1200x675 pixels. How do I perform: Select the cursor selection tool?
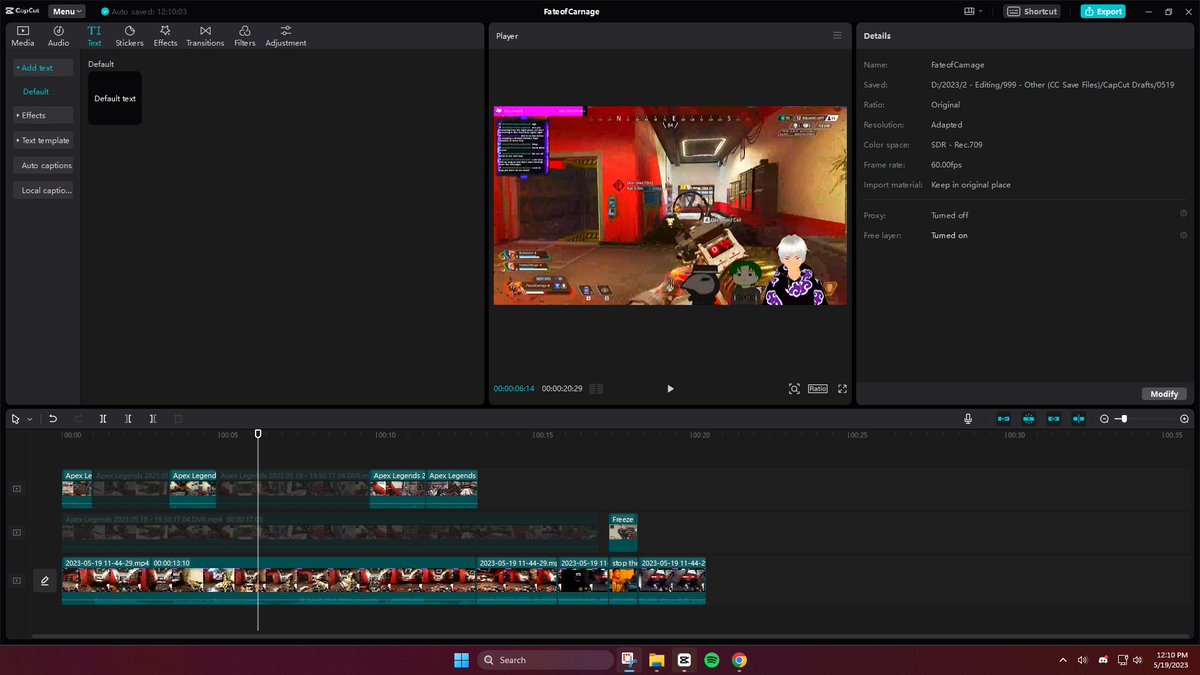tap(15, 419)
